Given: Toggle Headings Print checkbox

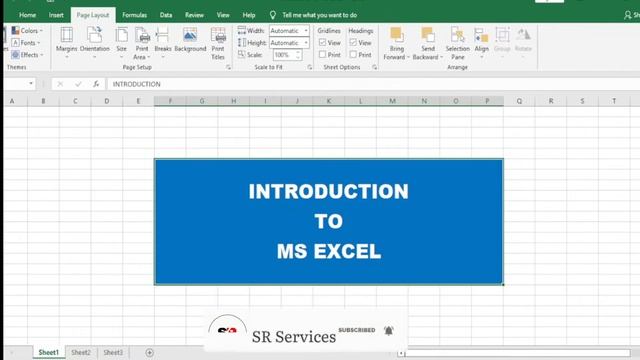Looking at the screenshot, I should (x=353, y=54).
